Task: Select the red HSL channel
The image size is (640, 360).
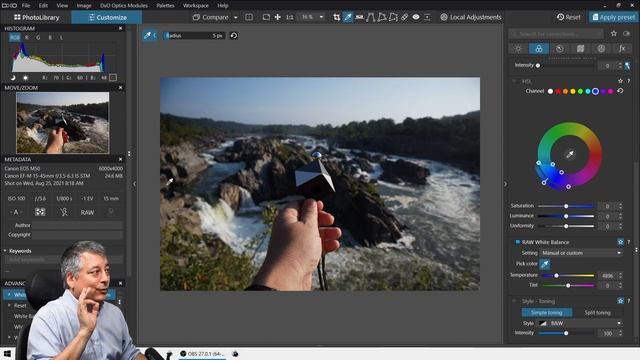Action: coord(558,91)
